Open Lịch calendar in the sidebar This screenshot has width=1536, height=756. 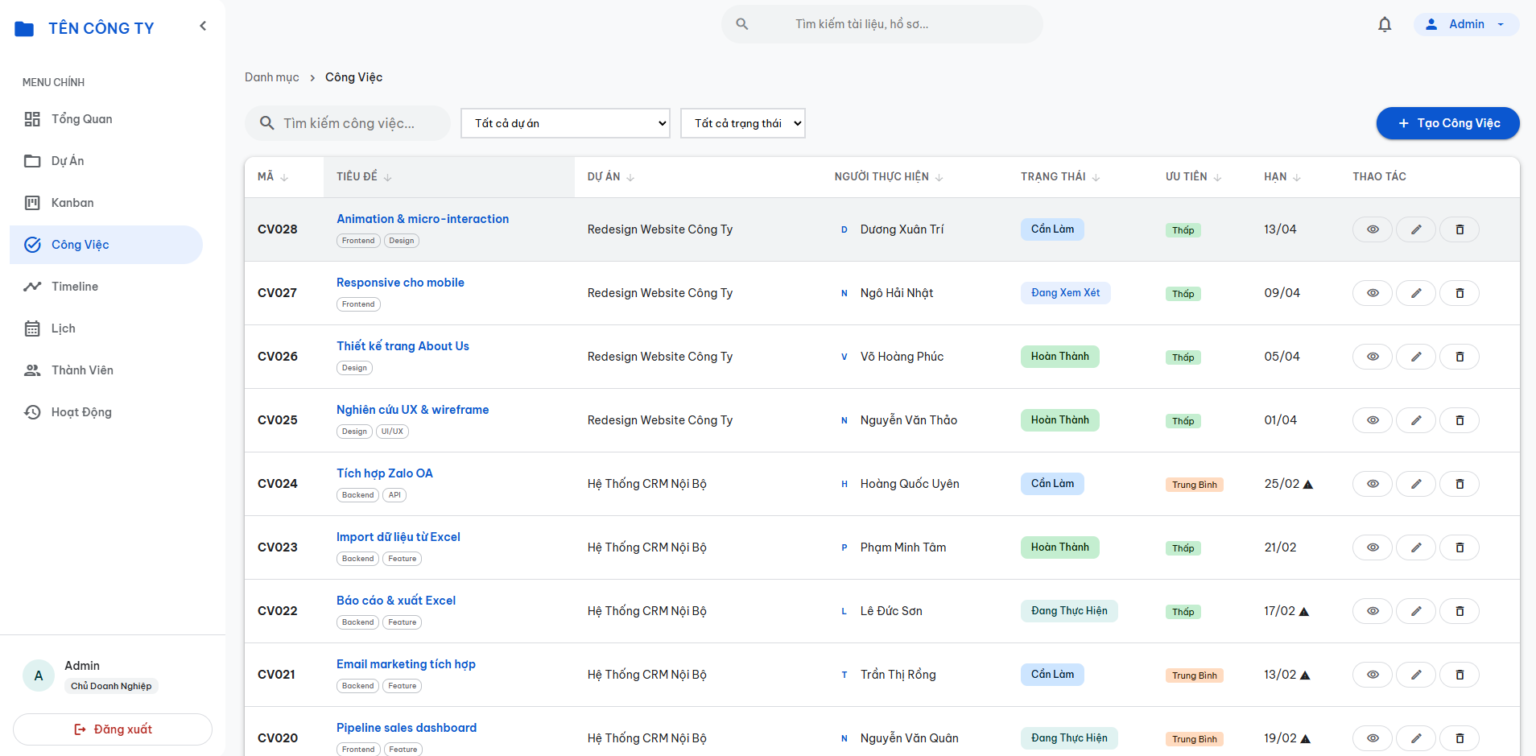(106, 329)
